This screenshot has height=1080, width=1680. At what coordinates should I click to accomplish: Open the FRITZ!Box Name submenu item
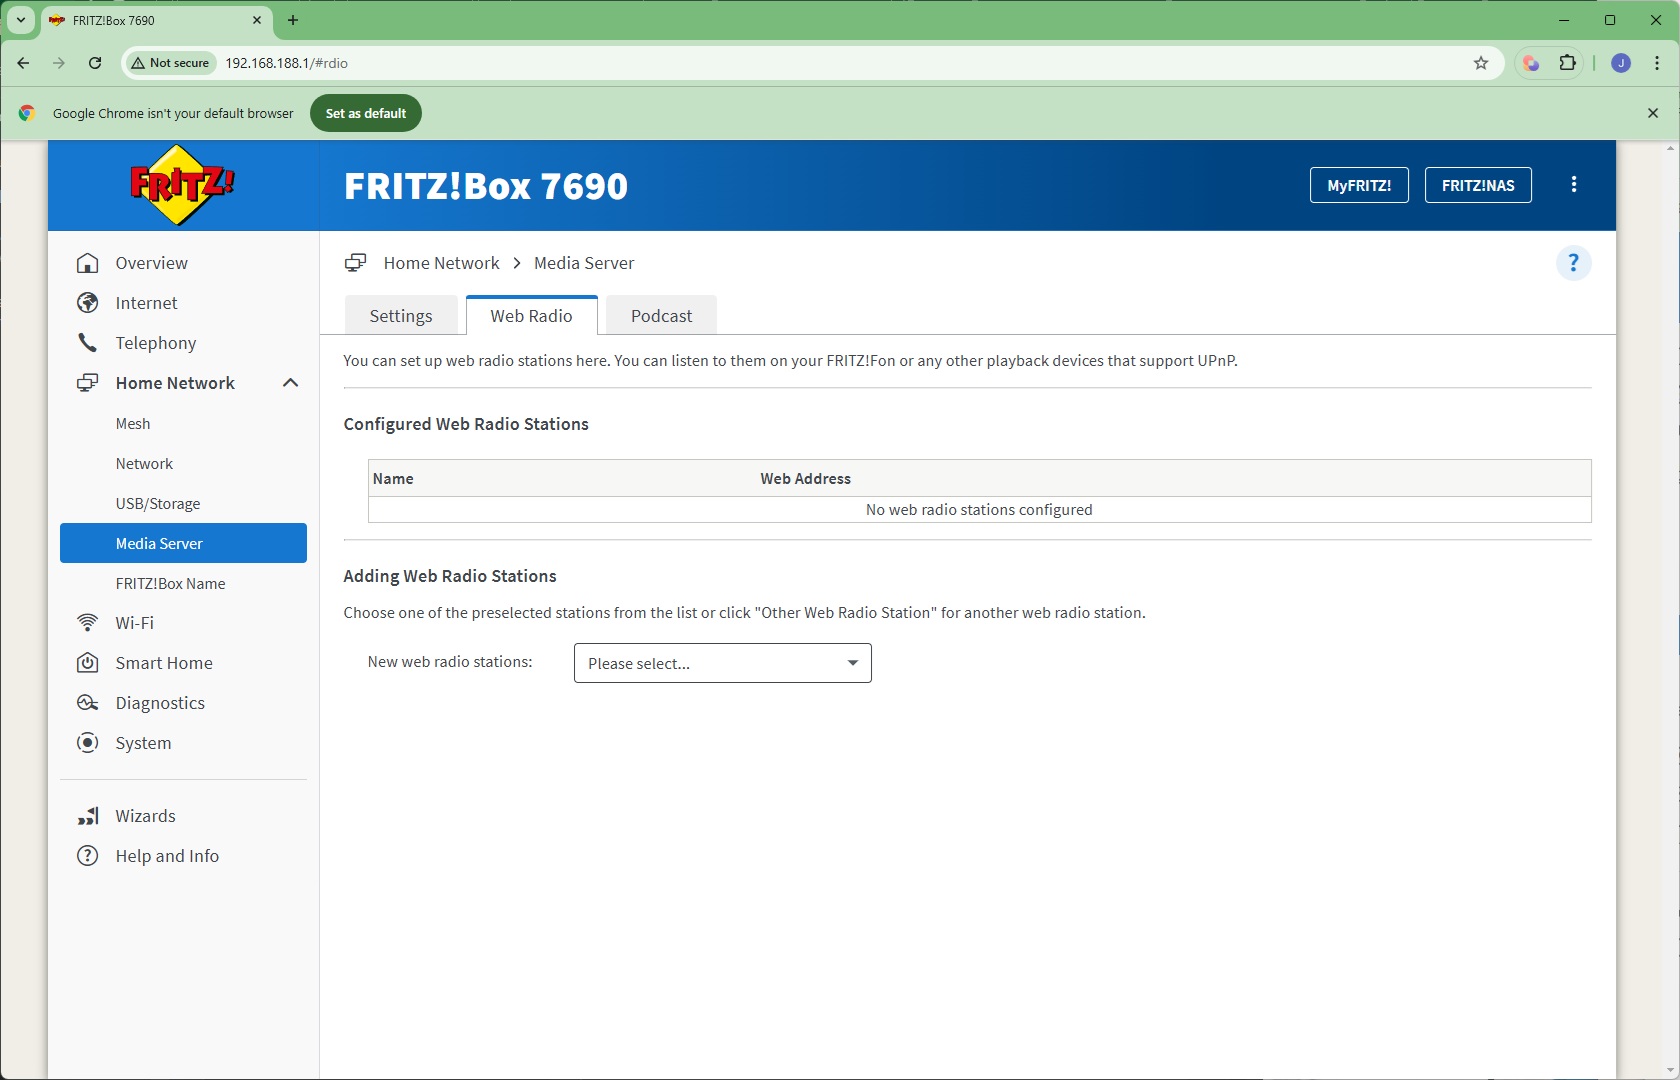pyautogui.click(x=170, y=584)
